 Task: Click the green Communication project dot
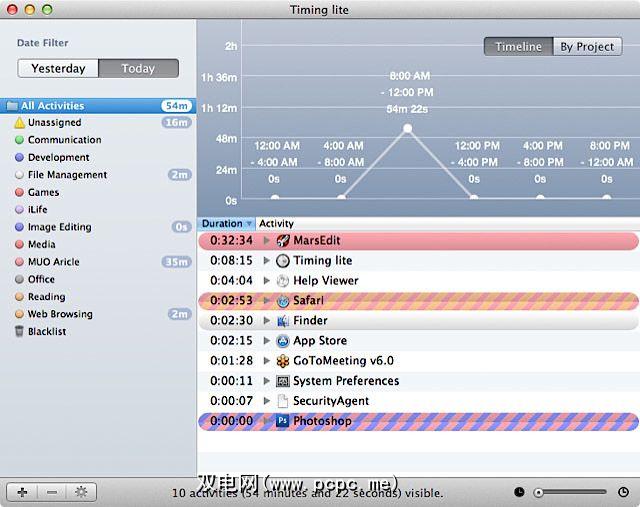click(x=19, y=140)
